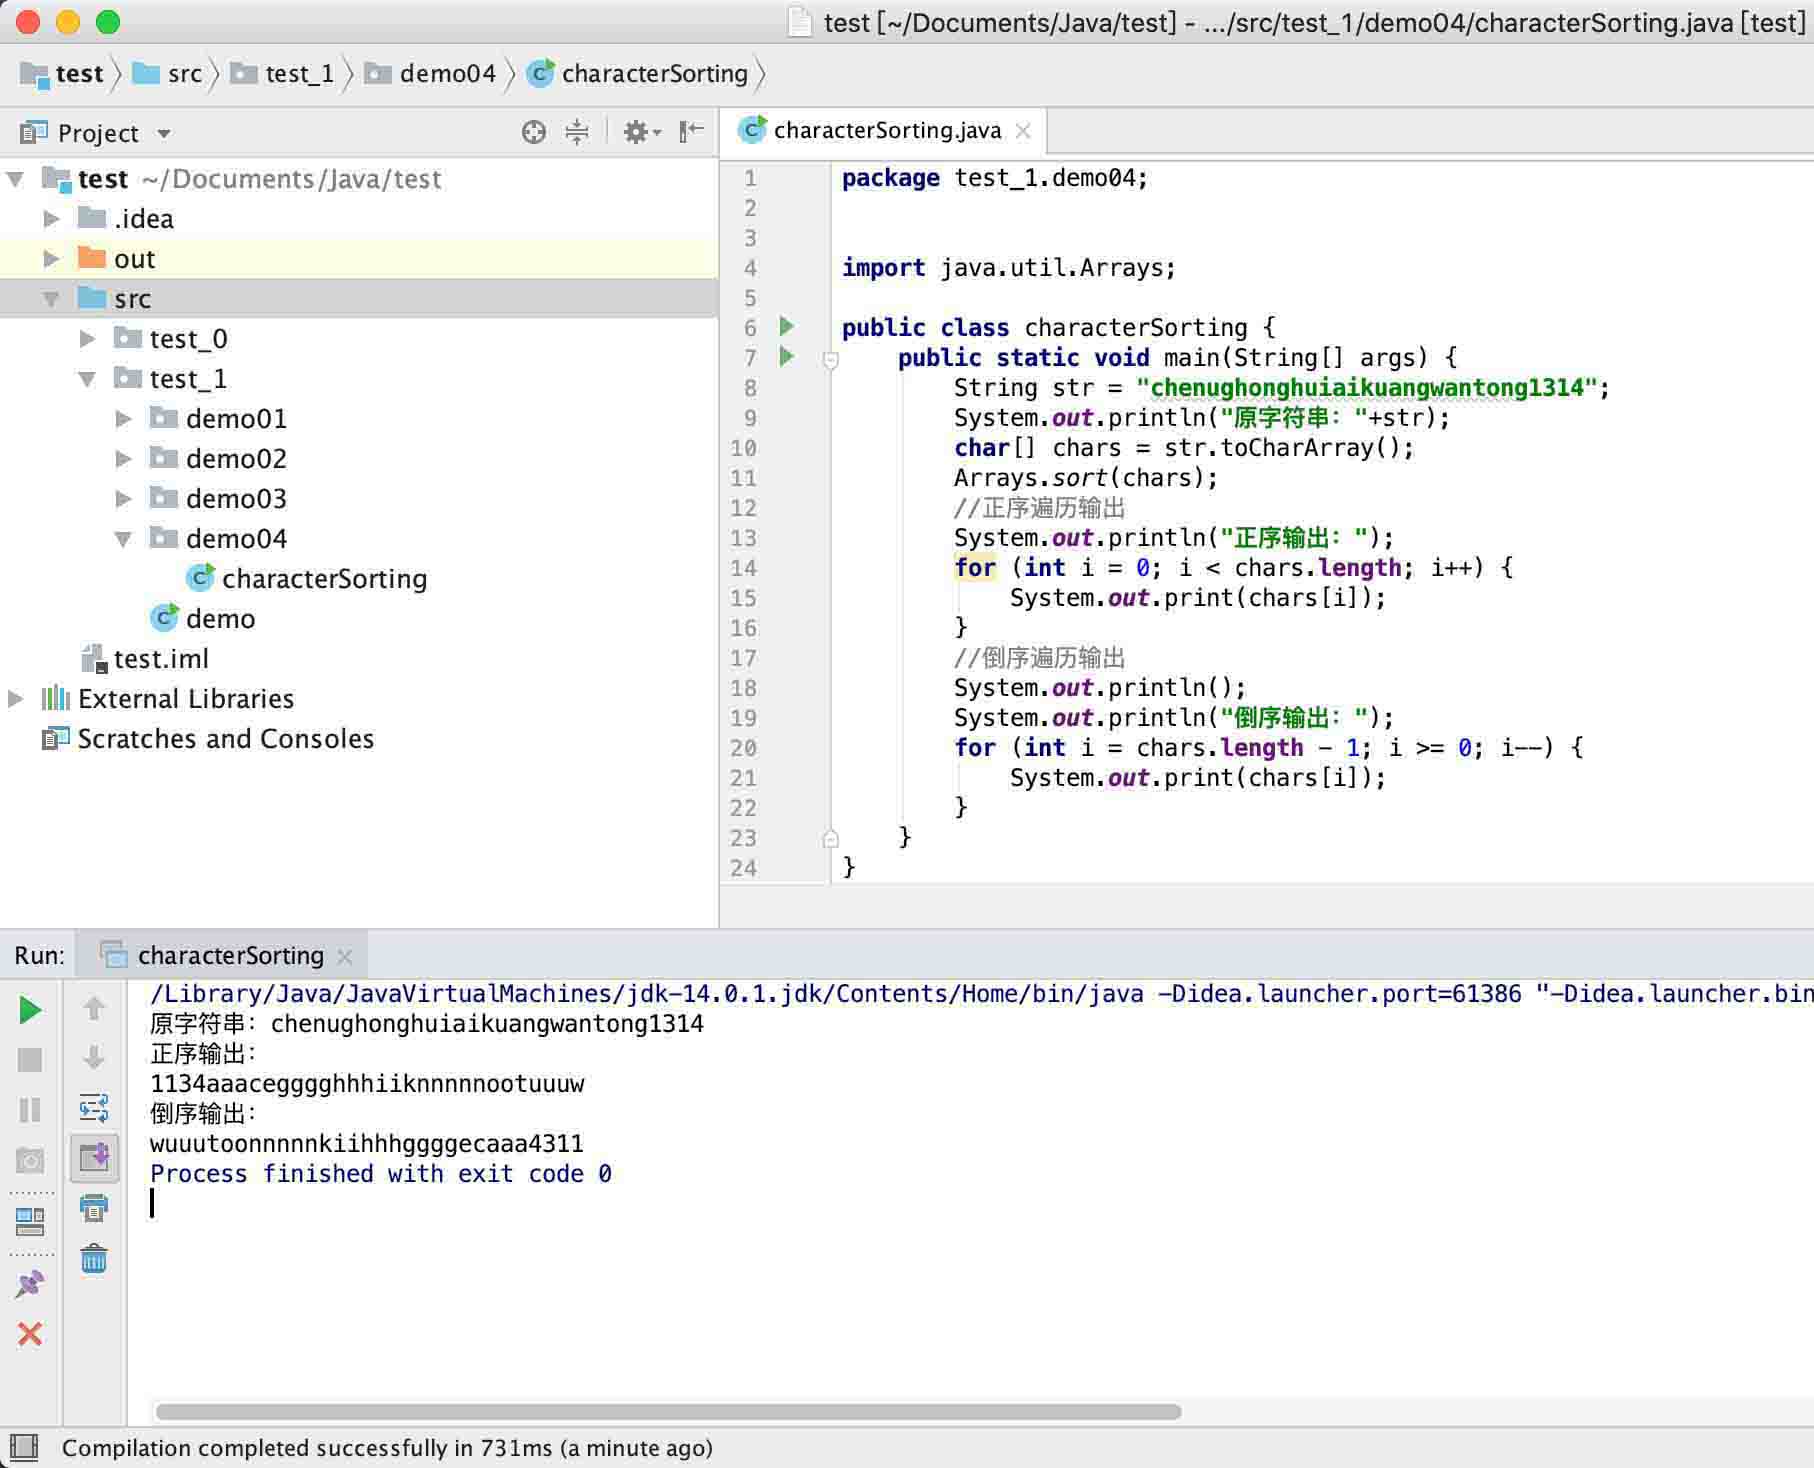Click the red X close run icon
This screenshot has height=1468, width=1814.
(x=30, y=1333)
